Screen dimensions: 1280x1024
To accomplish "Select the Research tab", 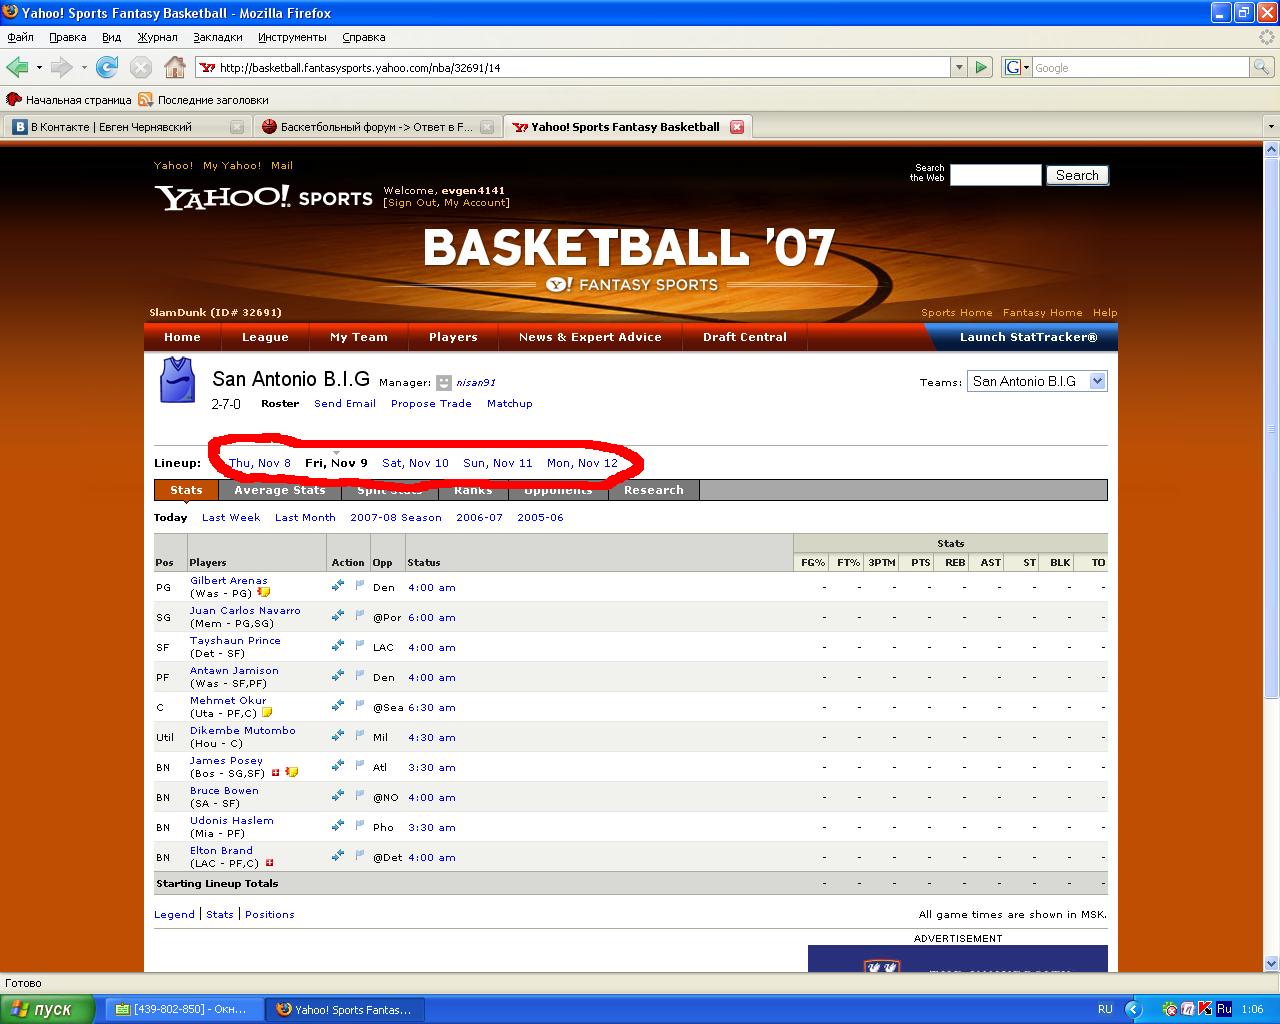I will click(654, 490).
